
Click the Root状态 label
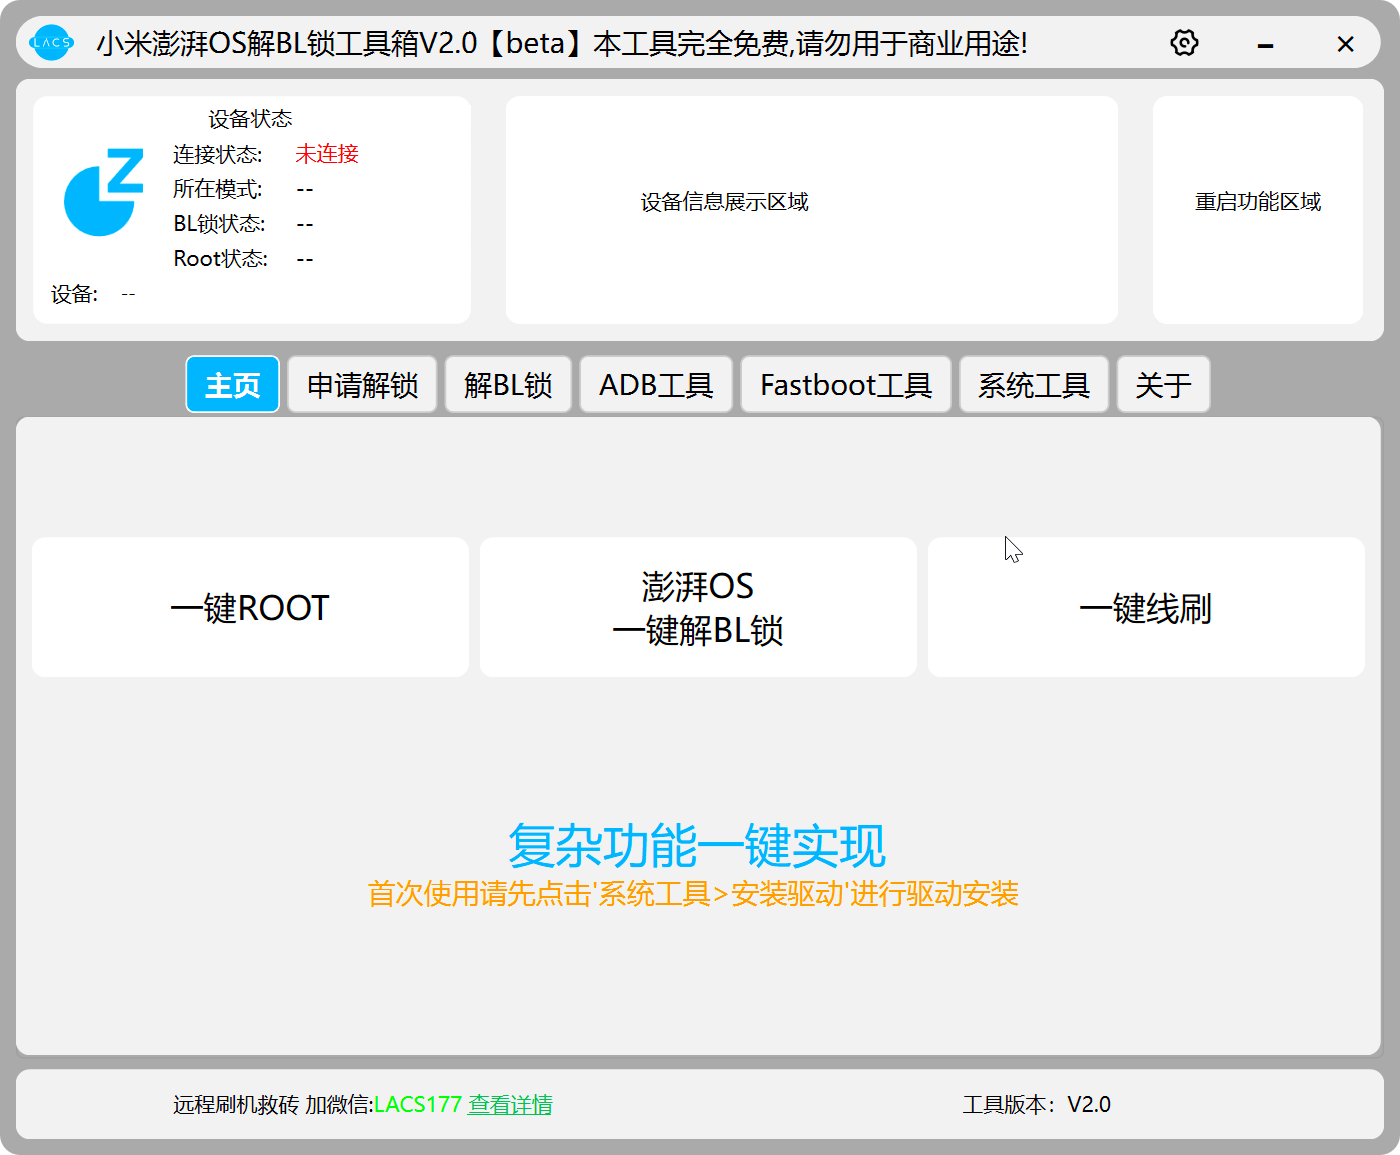click(x=221, y=259)
